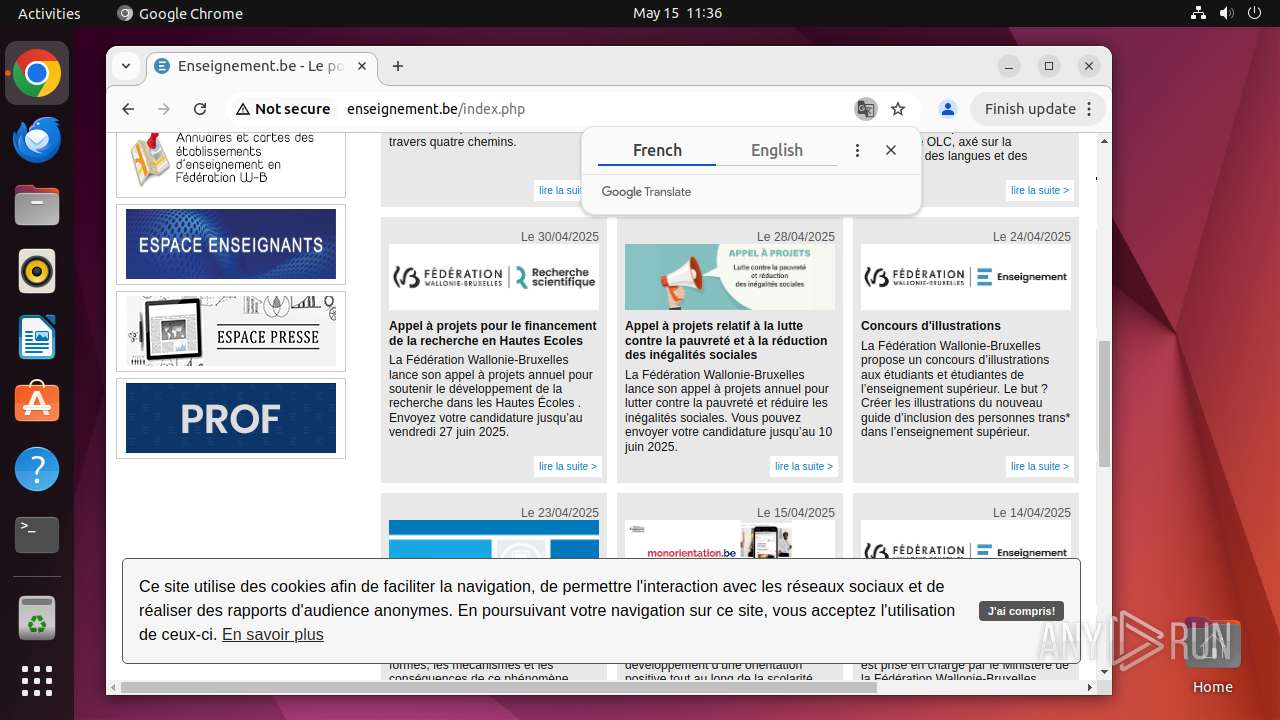Accept cookies with J'ai compris button
The height and width of the screenshot is (720, 1280).
point(1021,611)
